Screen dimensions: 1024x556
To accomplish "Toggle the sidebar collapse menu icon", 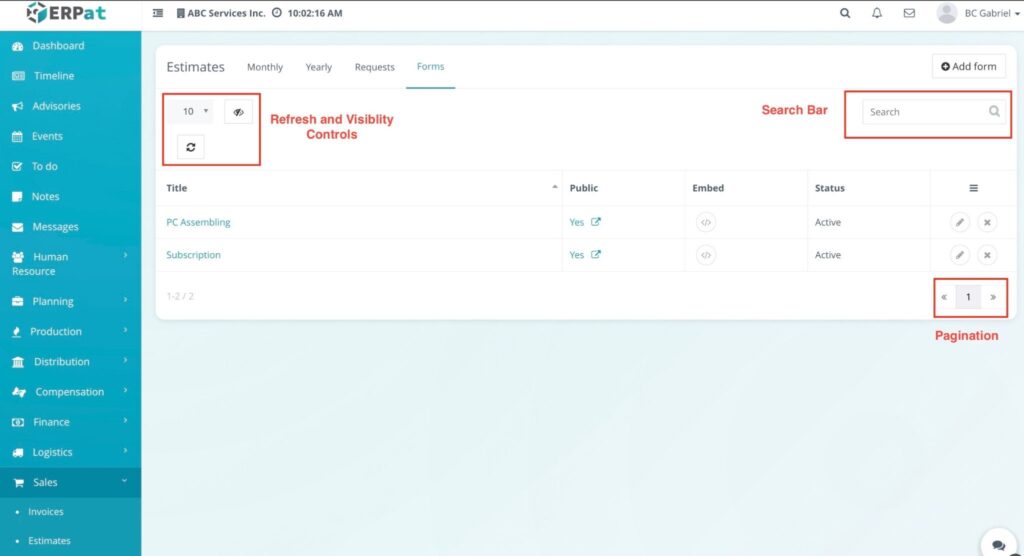I will click(158, 14).
